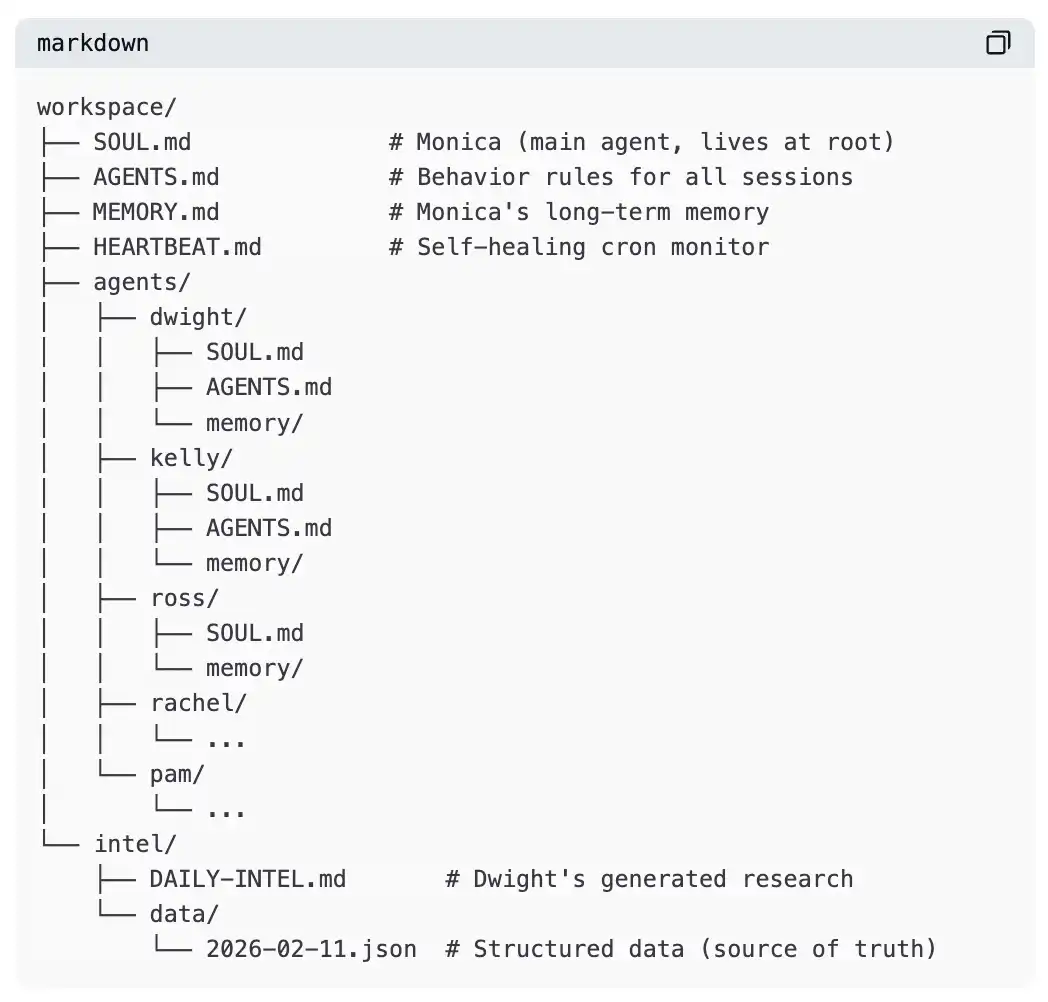Click the copy code icon
The width and height of the screenshot is (1048, 1002).
(x=997, y=43)
